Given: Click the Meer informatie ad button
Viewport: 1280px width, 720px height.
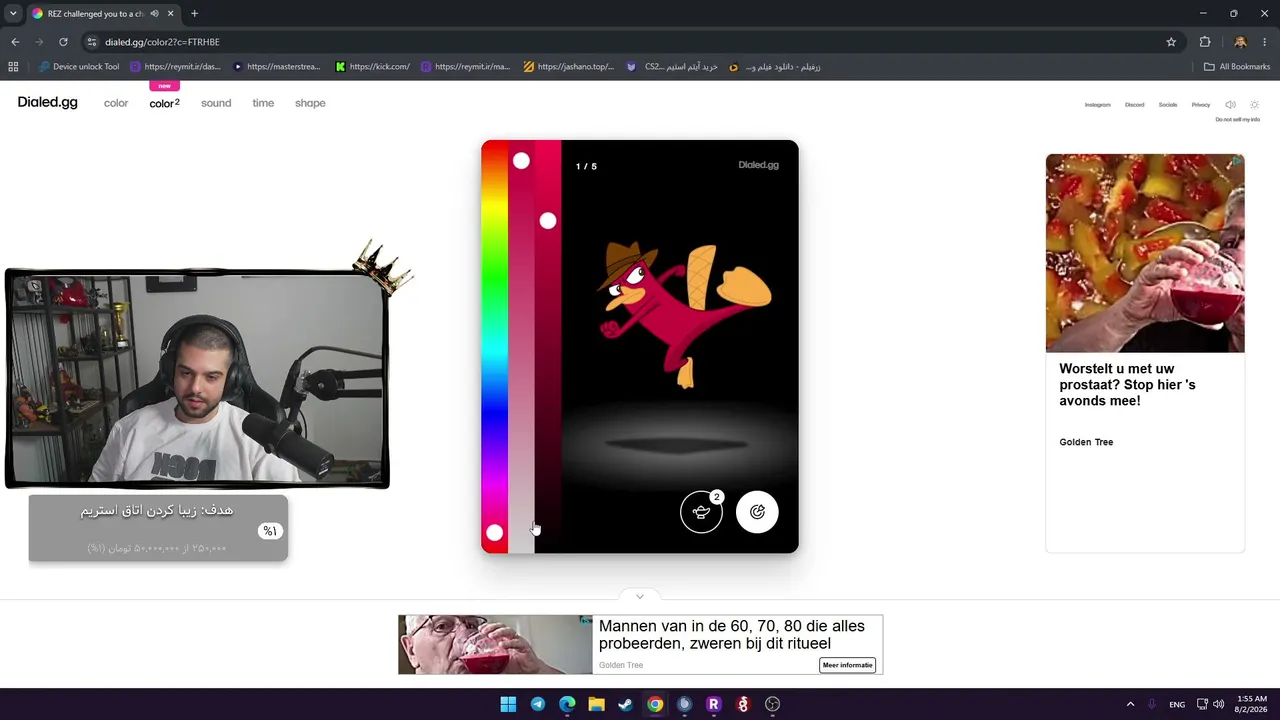Looking at the screenshot, I should click(x=847, y=665).
